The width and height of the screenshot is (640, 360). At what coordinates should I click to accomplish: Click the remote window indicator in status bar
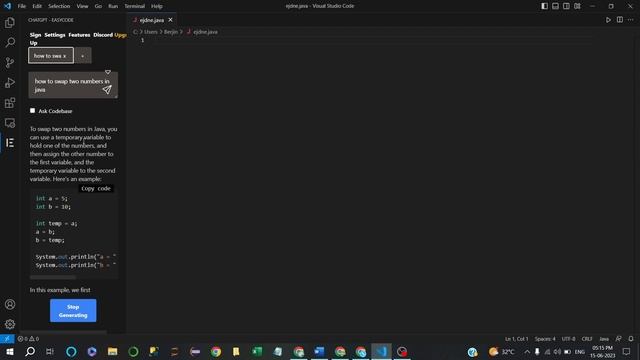(x=7, y=339)
